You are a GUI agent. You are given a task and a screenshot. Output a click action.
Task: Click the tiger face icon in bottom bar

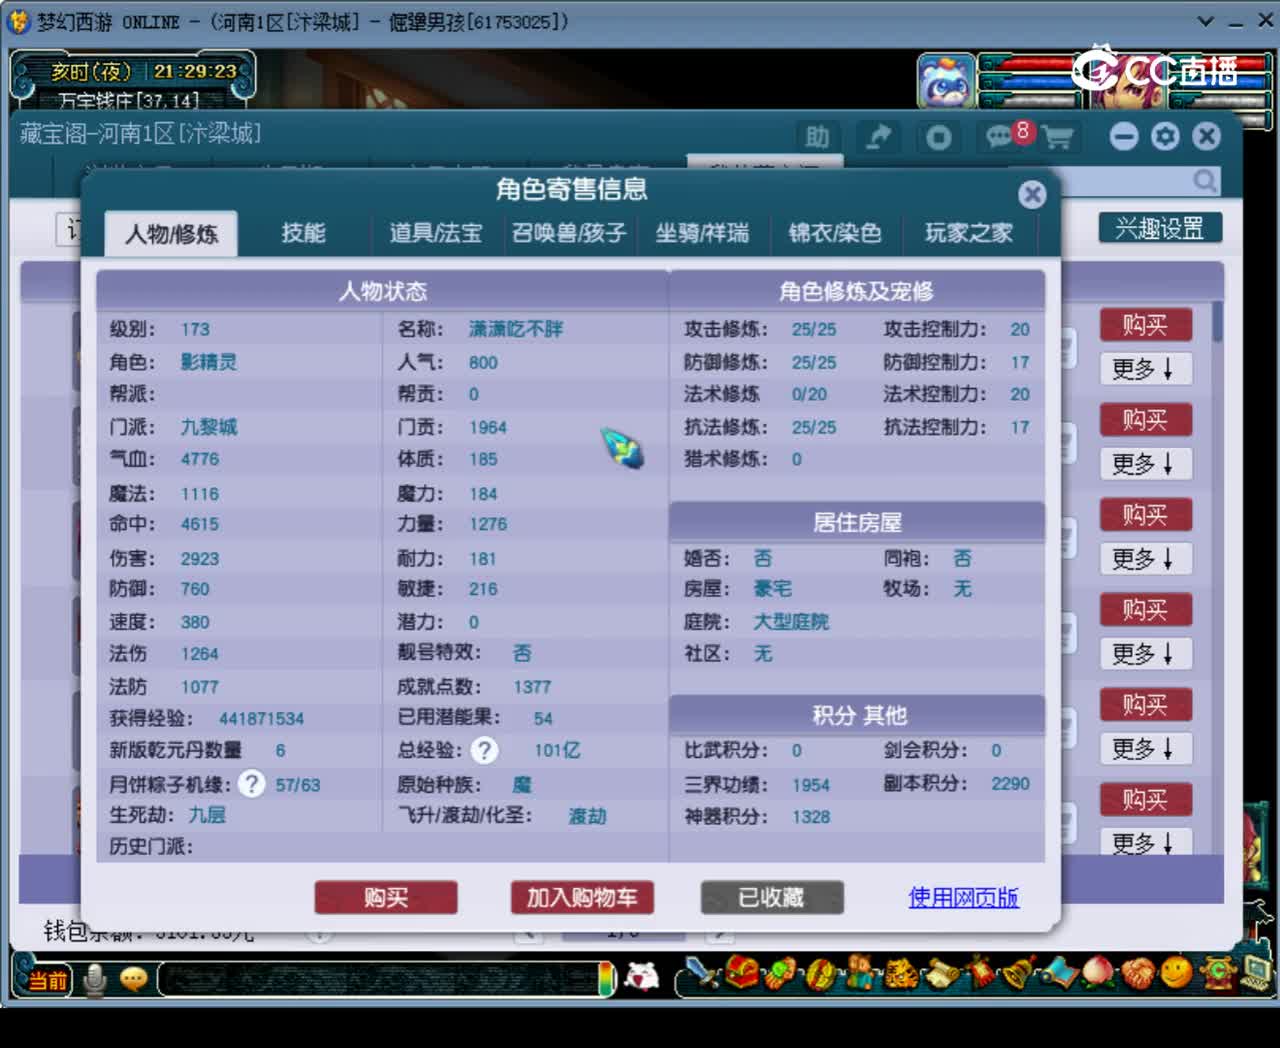click(x=900, y=974)
